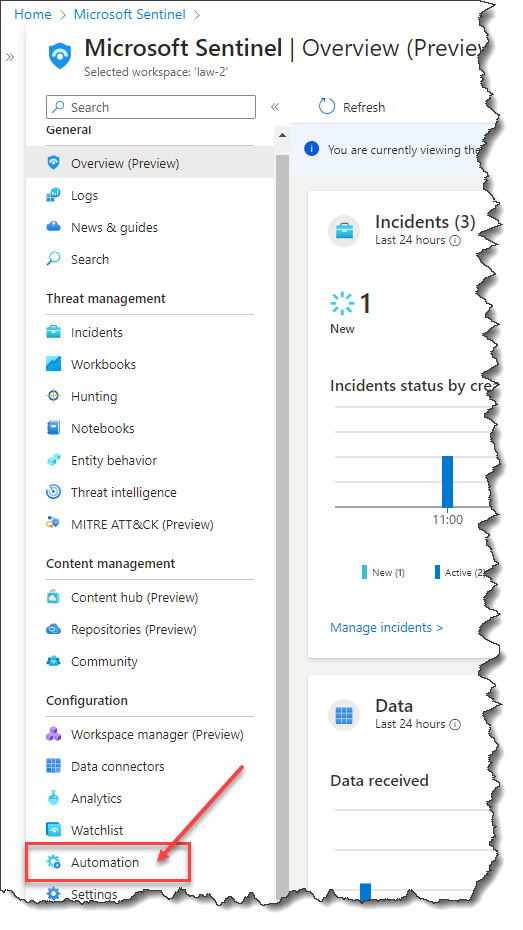
Task: Click the 11:00 bar in incidents chart
Action: pos(448,481)
